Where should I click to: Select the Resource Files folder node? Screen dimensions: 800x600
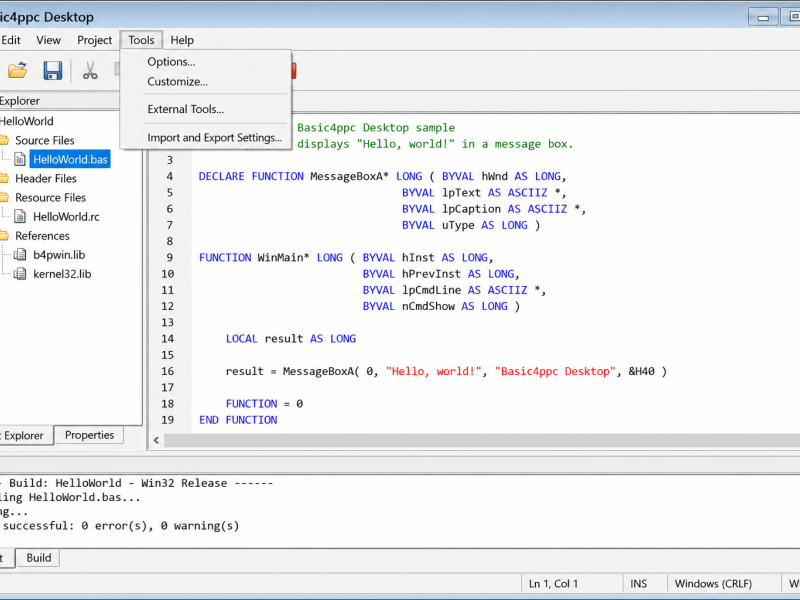51,197
